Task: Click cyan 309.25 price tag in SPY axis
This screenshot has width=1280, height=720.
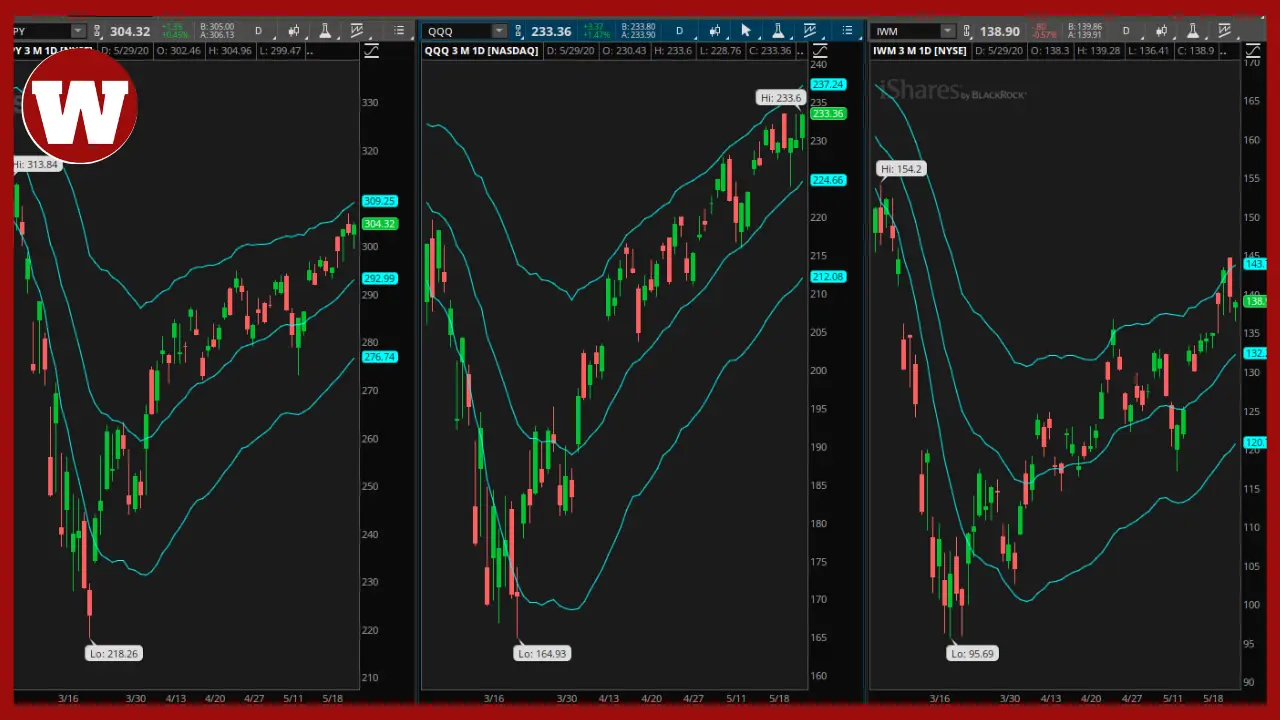Action: click(x=379, y=201)
